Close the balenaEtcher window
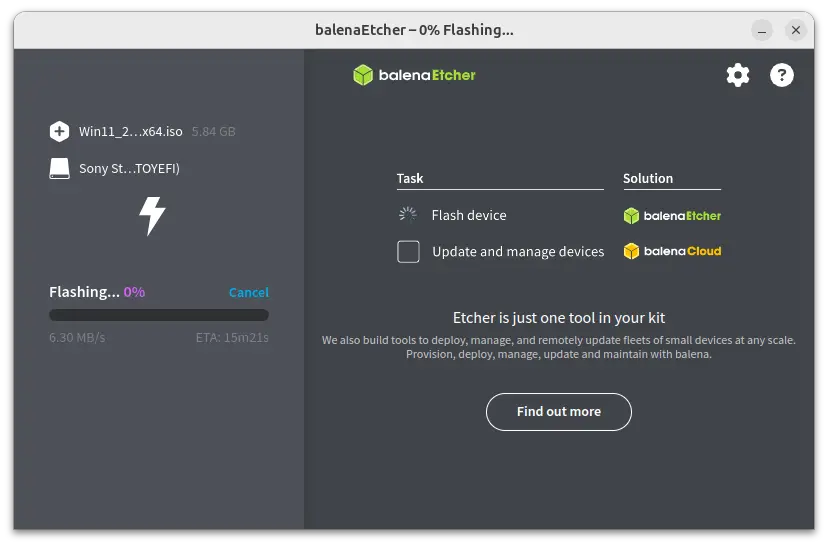The image size is (828, 546). click(796, 31)
